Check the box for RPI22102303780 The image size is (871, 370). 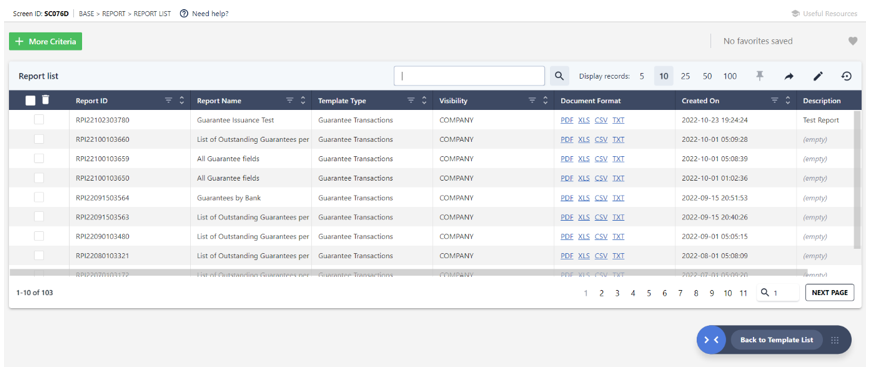(39, 119)
